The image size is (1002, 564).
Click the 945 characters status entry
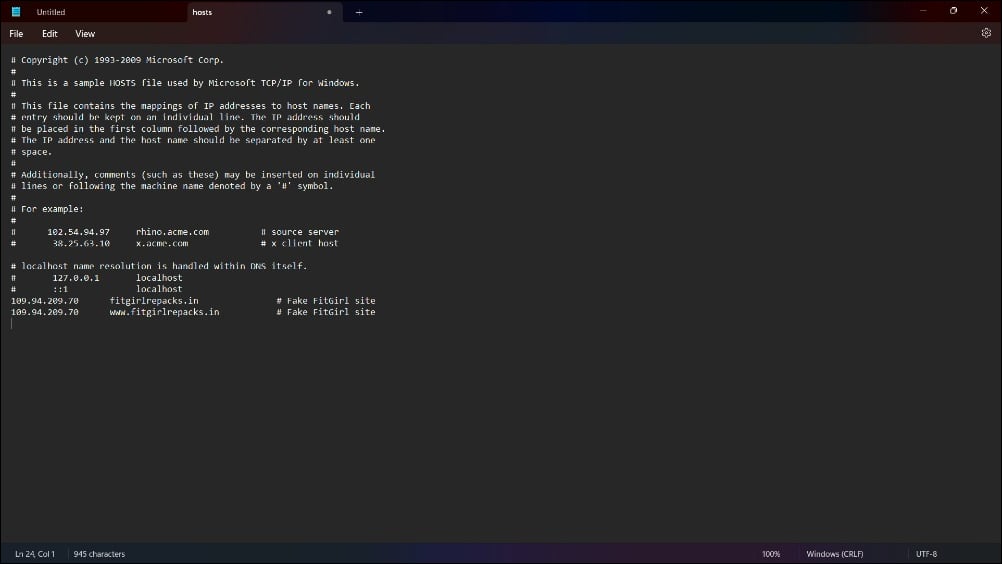coord(99,554)
